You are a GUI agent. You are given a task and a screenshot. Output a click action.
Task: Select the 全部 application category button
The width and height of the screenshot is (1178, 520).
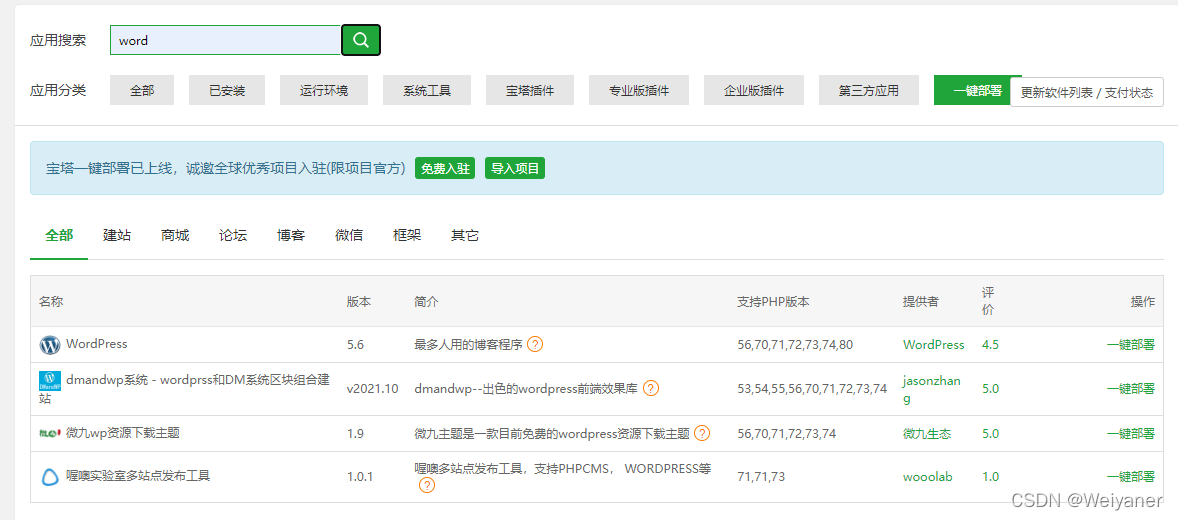click(142, 90)
